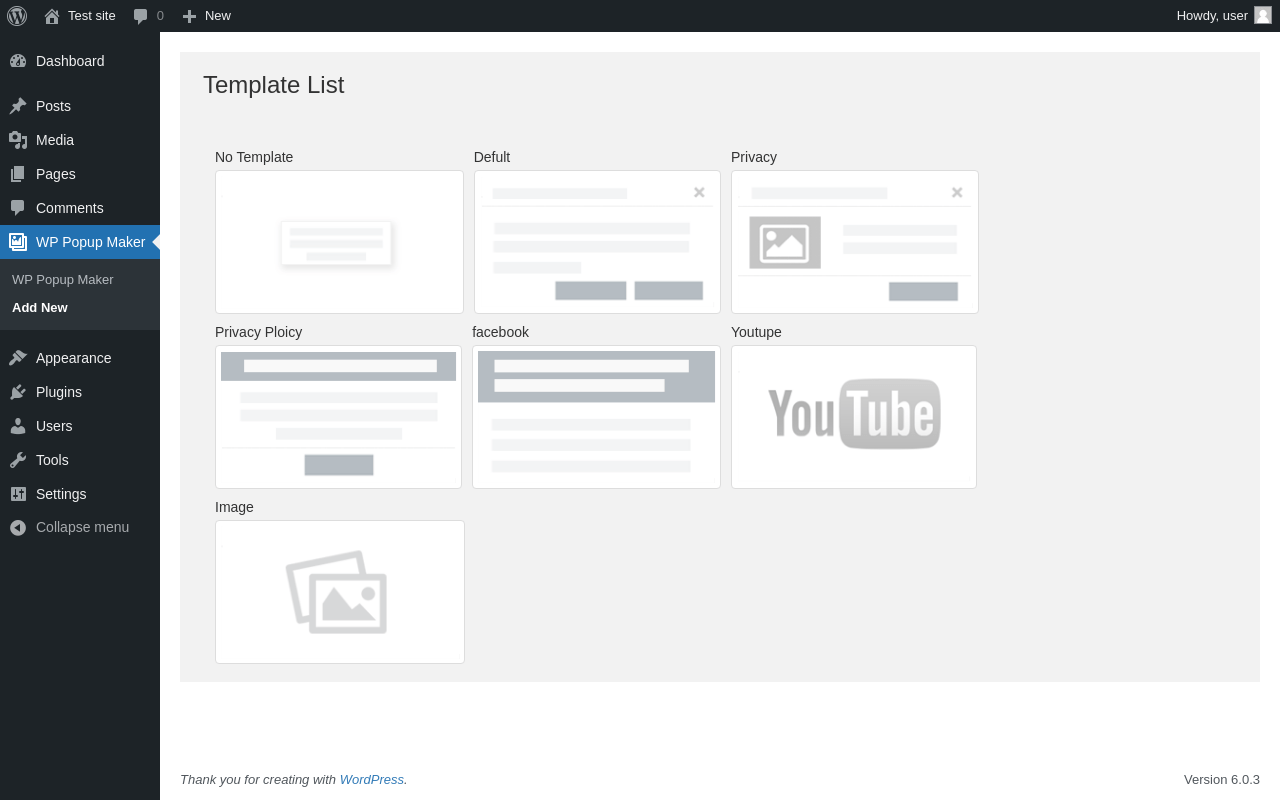Click the Dashboard gauge icon
The height and width of the screenshot is (800, 1280).
click(18, 61)
